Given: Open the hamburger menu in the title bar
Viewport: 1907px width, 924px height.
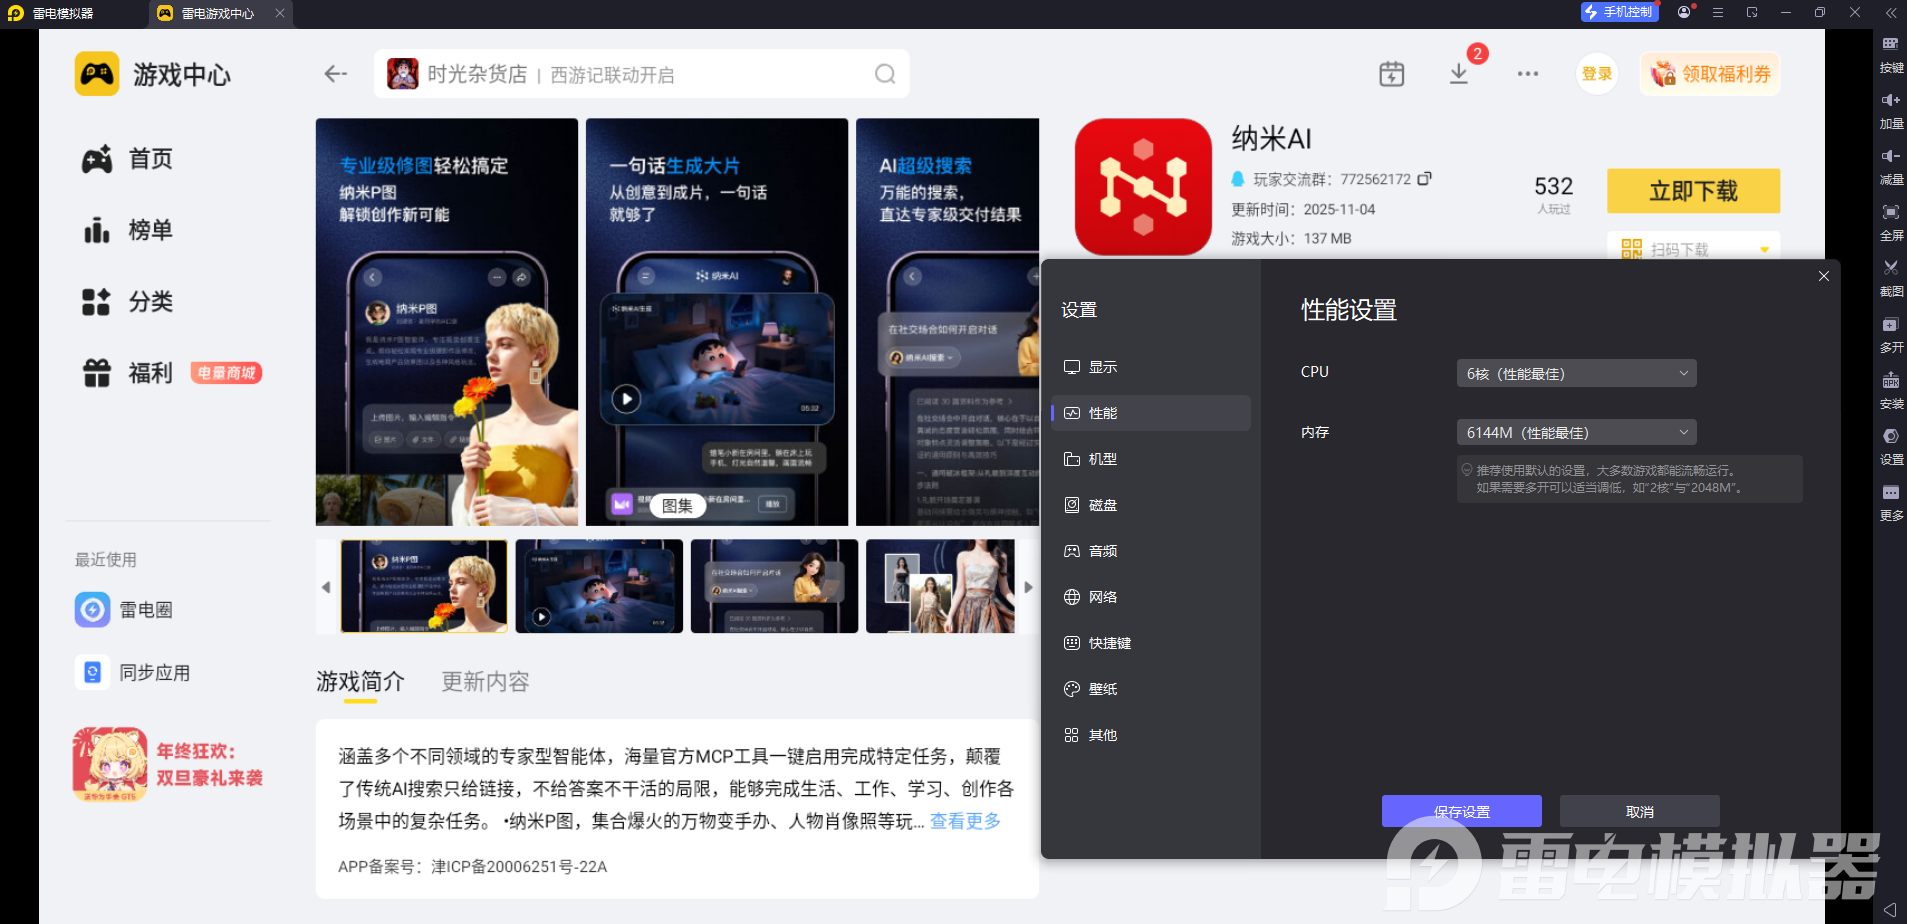Looking at the screenshot, I should coord(1718,12).
